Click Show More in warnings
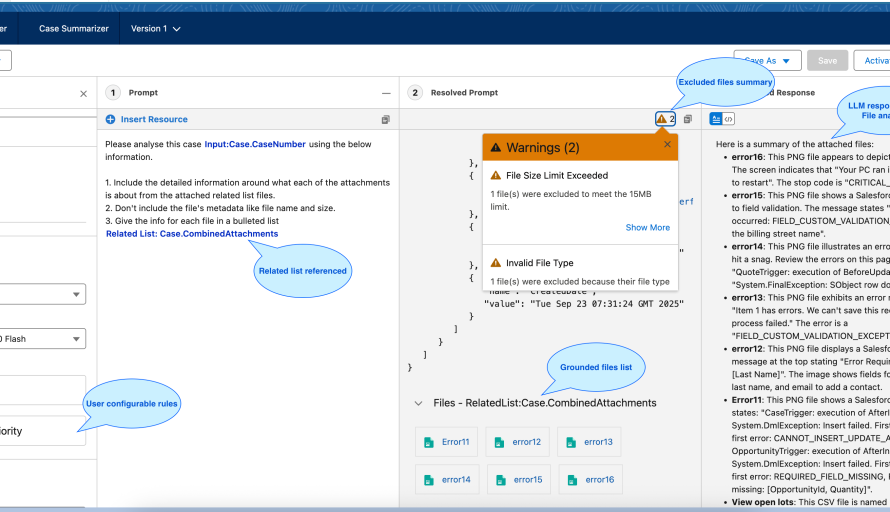 point(647,227)
